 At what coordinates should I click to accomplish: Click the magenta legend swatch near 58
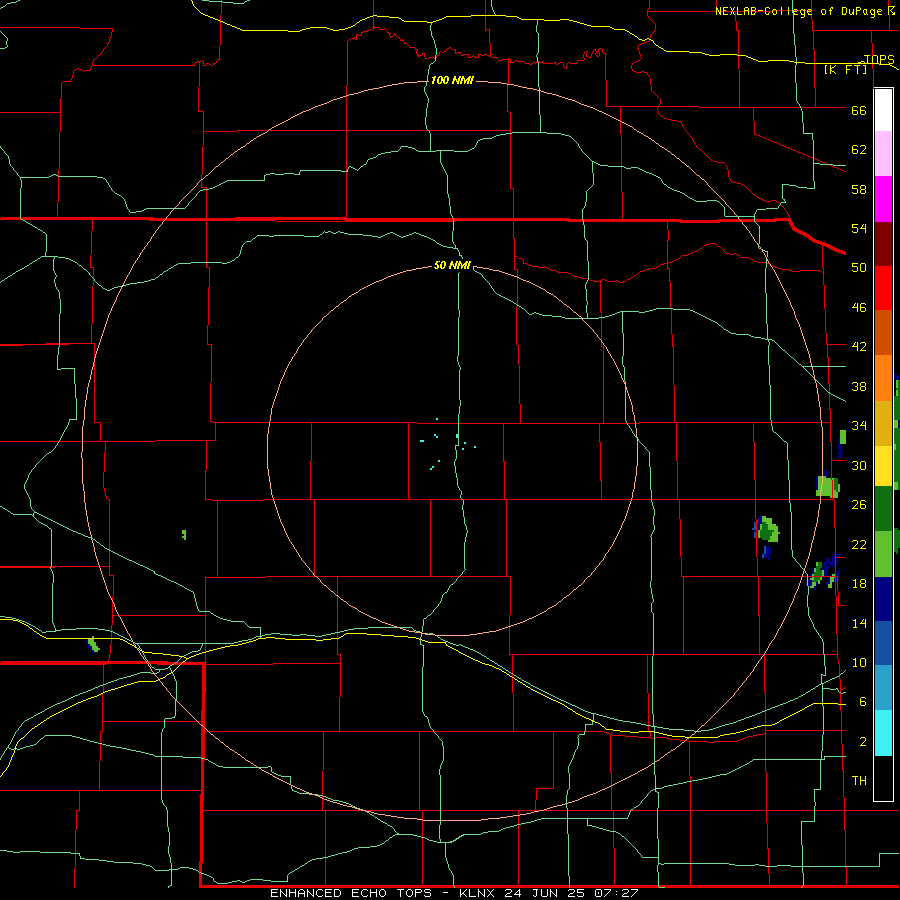pos(883,199)
